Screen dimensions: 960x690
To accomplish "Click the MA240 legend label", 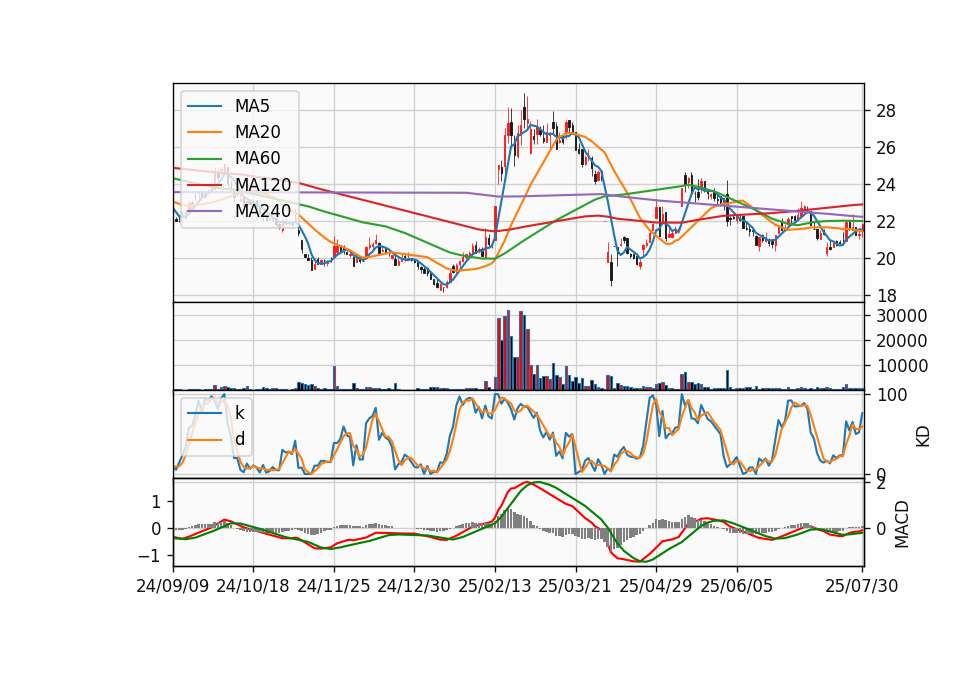I will tap(263, 211).
